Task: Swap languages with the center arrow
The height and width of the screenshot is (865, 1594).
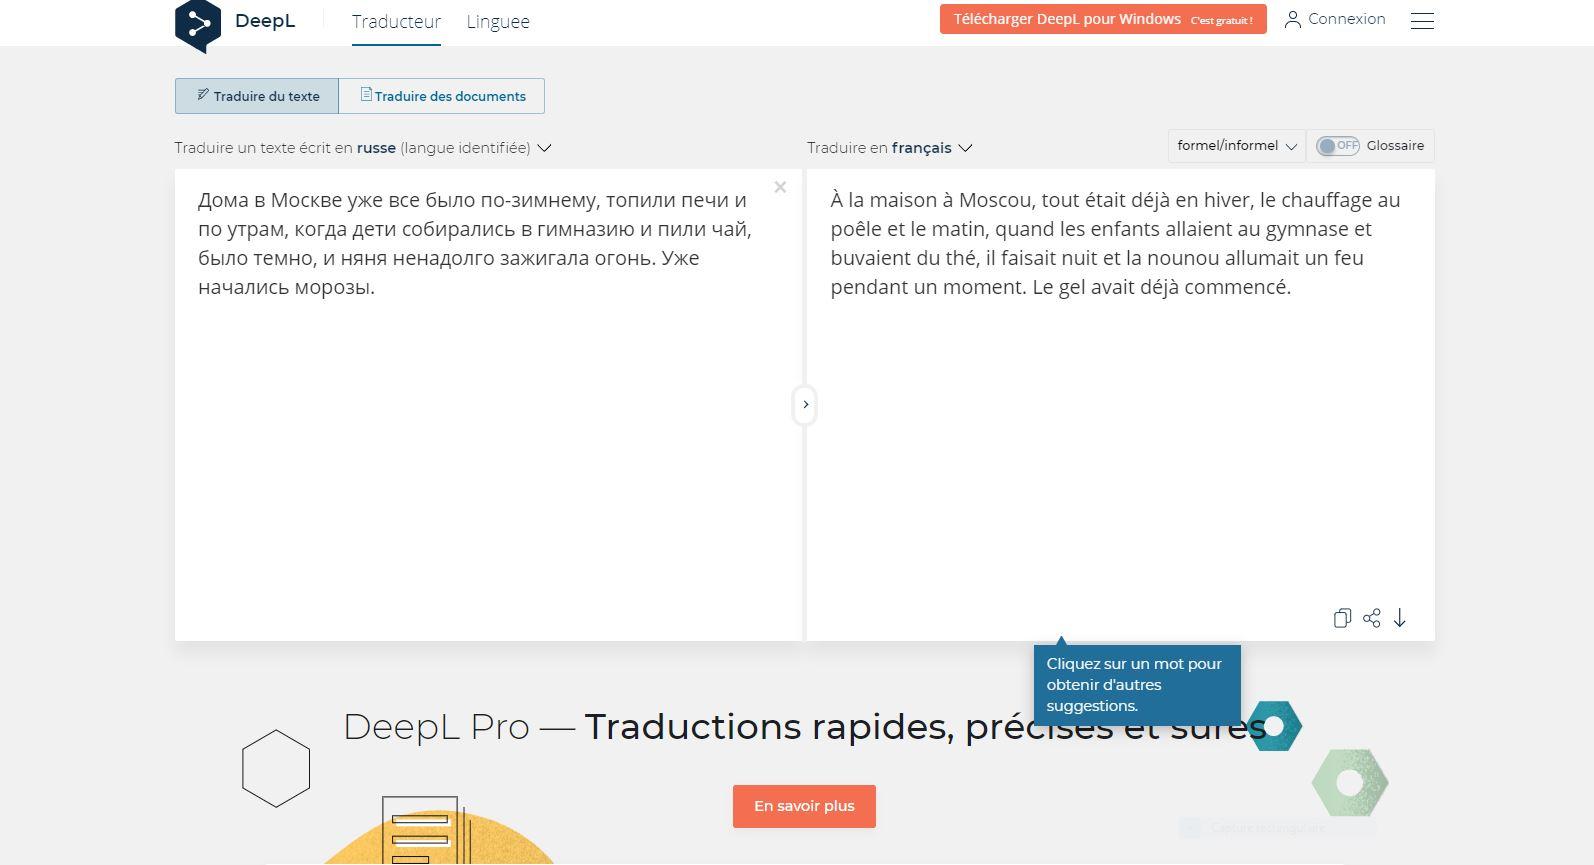Action: pyautogui.click(x=805, y=405)
